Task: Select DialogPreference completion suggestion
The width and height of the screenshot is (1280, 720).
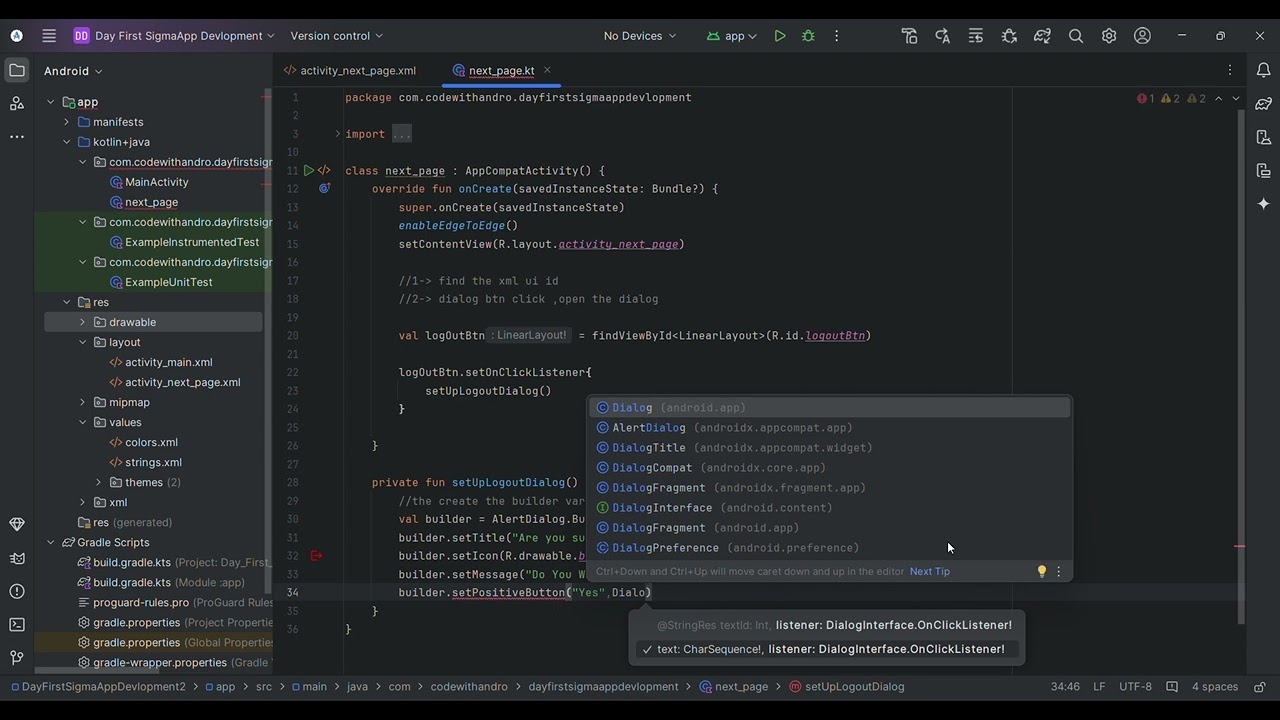Action: (x=830, y=548)
